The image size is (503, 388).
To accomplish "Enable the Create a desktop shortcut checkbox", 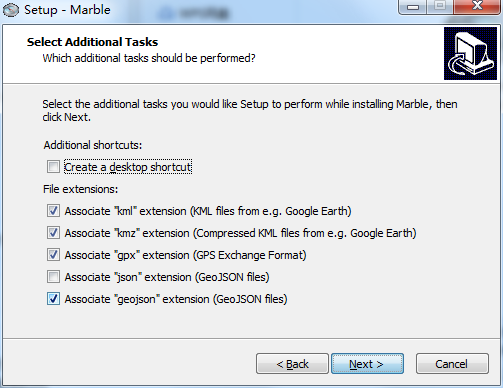I will (x=53, y=167).
